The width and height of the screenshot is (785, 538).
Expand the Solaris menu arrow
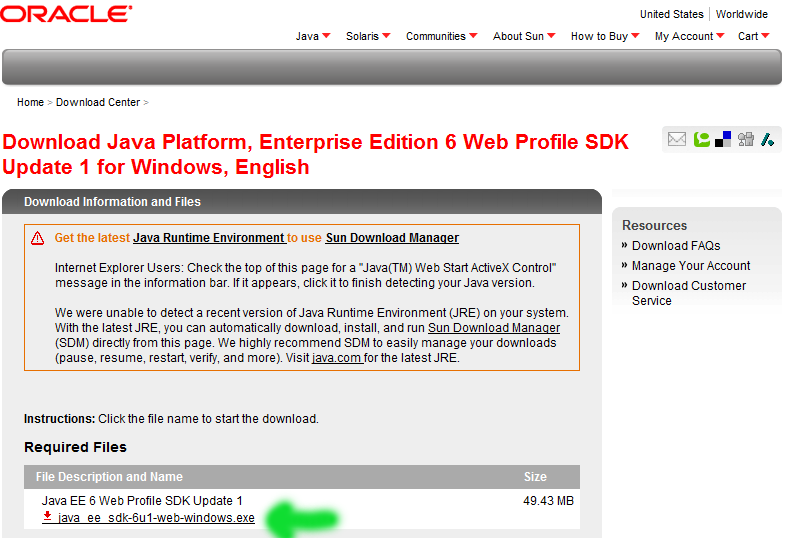pyautogui.click(x=386, y=36)
